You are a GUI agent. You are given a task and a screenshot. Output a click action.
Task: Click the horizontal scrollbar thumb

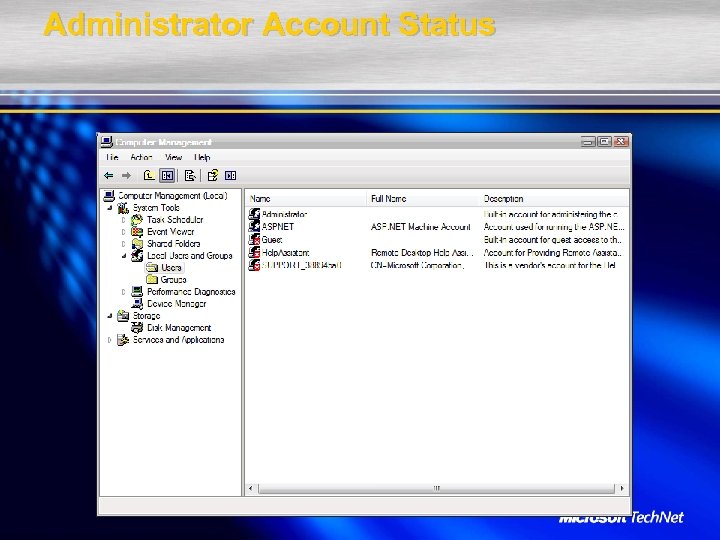[x=436, y=488]
